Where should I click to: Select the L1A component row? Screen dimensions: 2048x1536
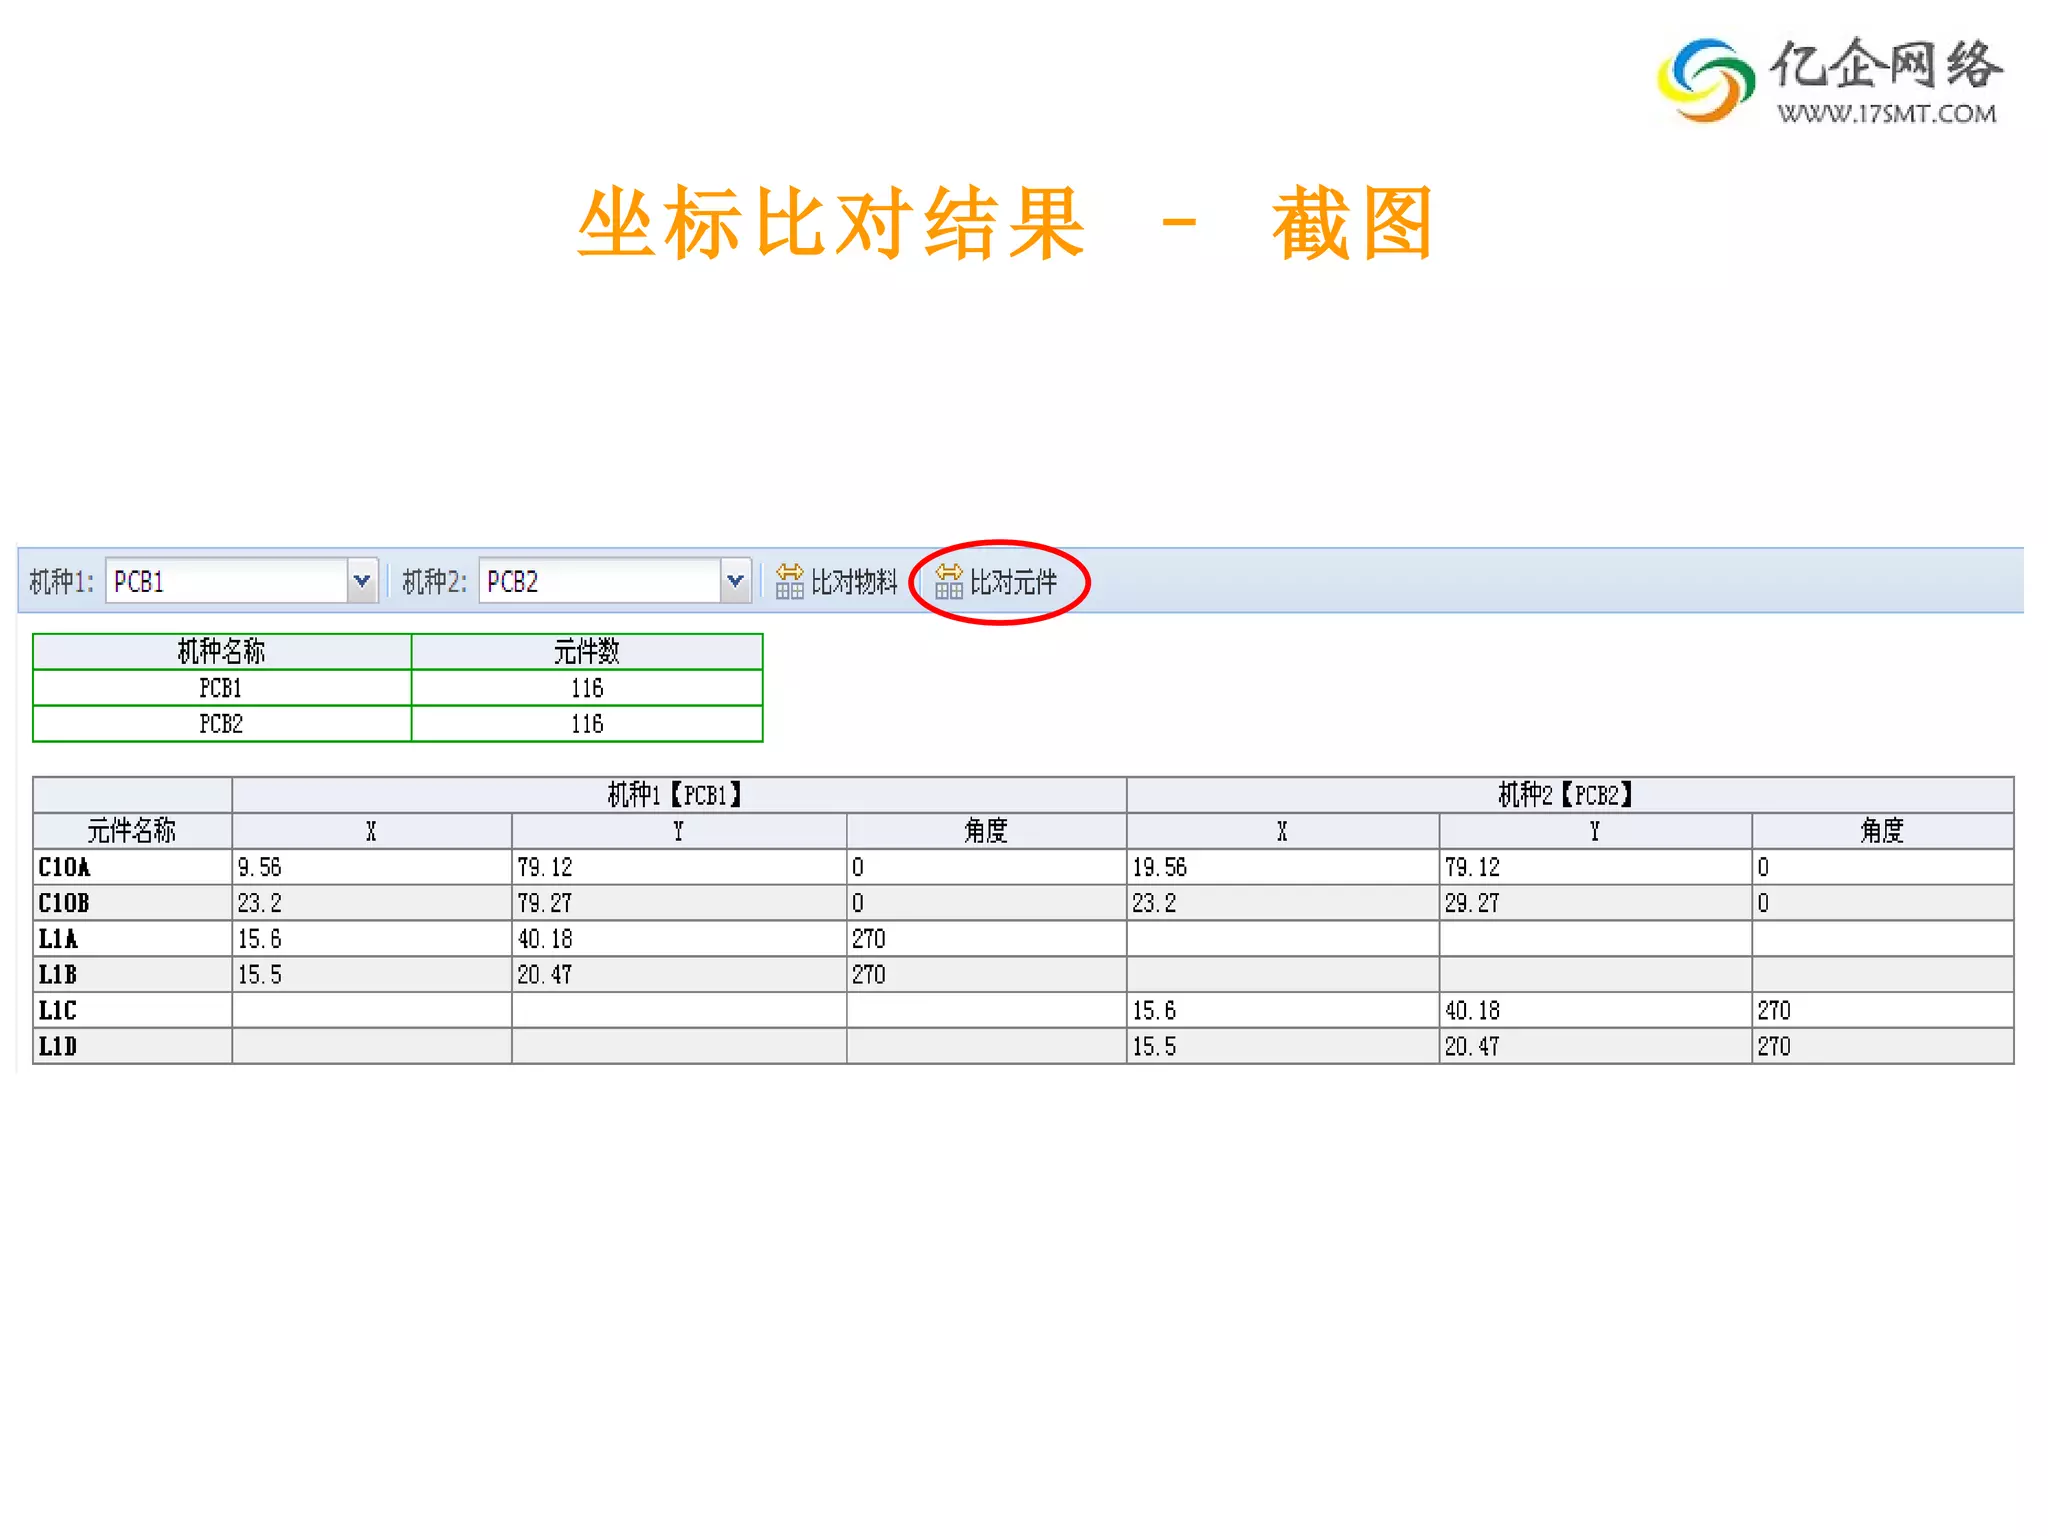coord(1023,939)
